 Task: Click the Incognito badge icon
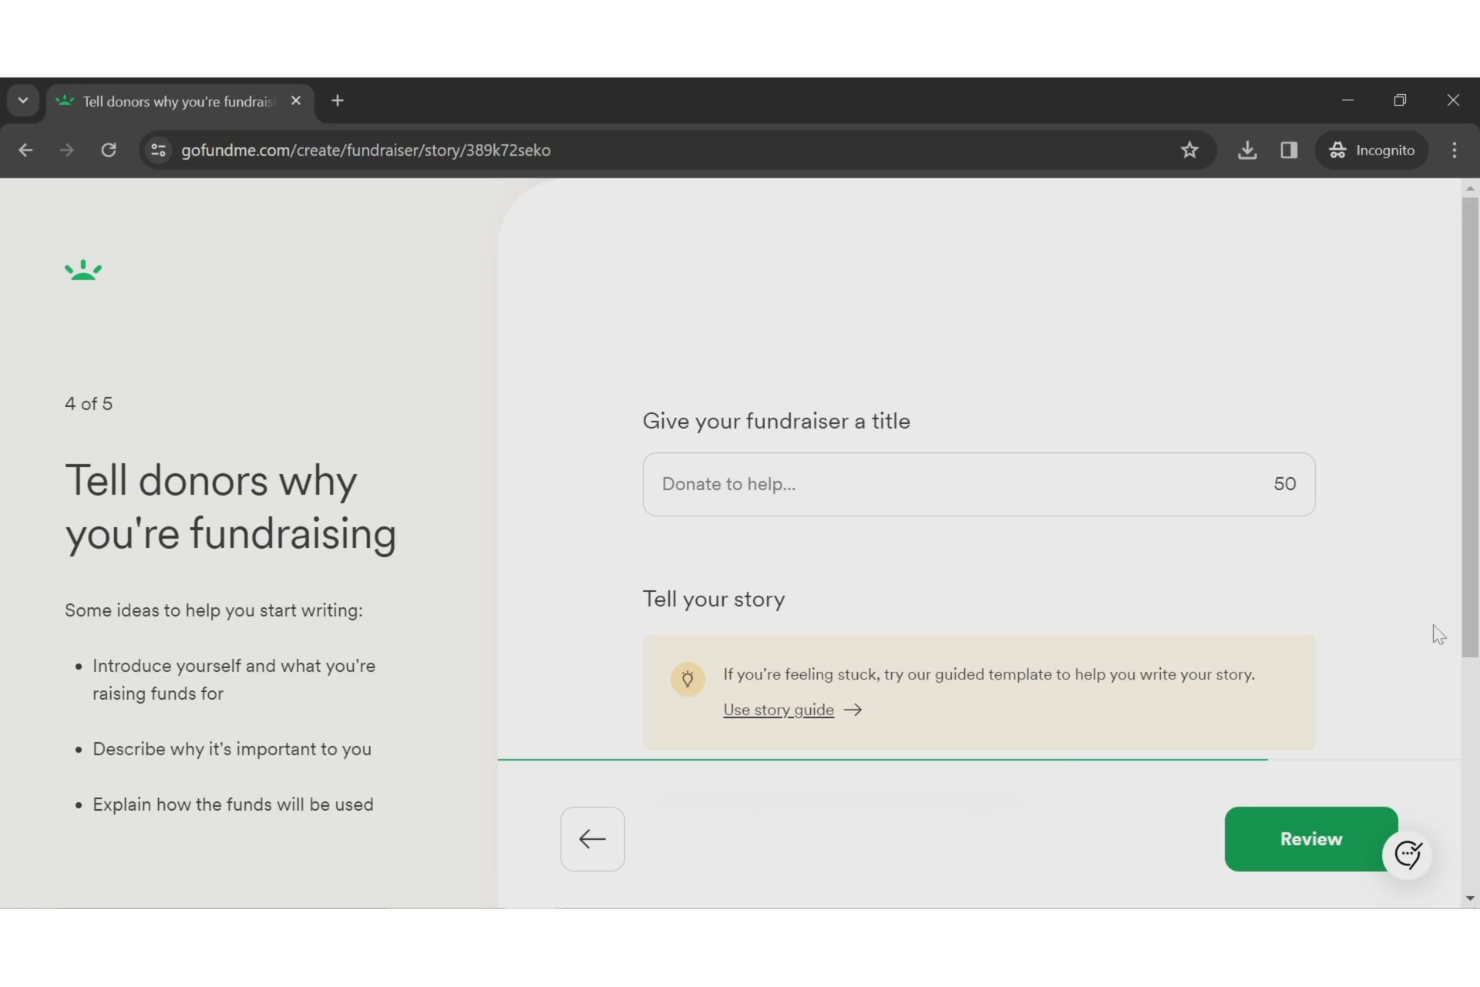pos(1337,150)
